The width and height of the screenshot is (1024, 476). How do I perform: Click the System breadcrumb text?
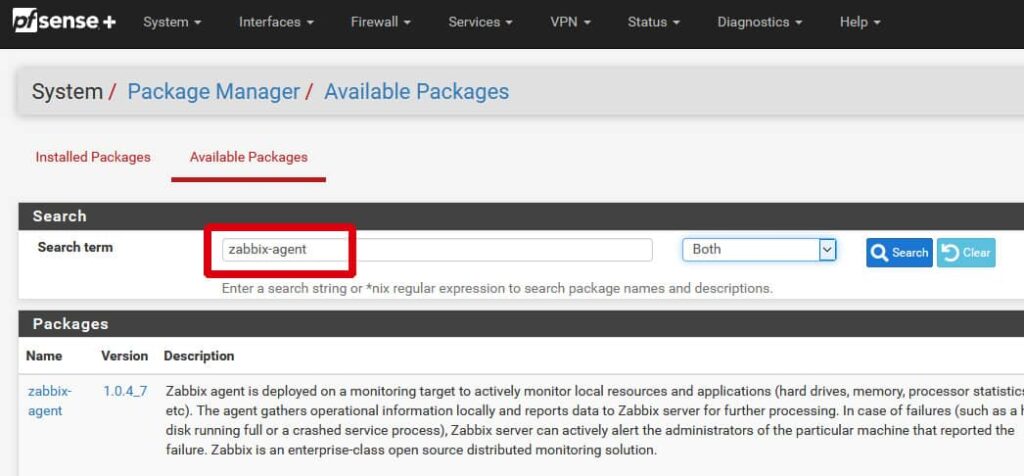(67, 92)
